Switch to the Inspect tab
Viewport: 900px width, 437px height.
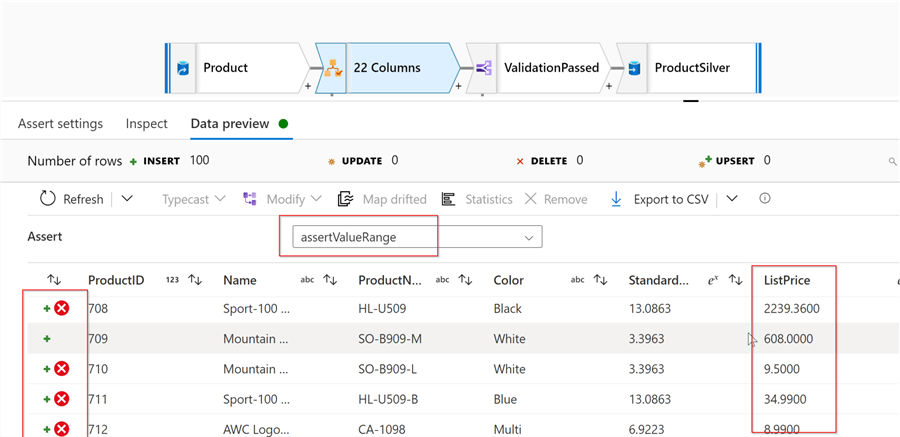(x=147, y=123)
